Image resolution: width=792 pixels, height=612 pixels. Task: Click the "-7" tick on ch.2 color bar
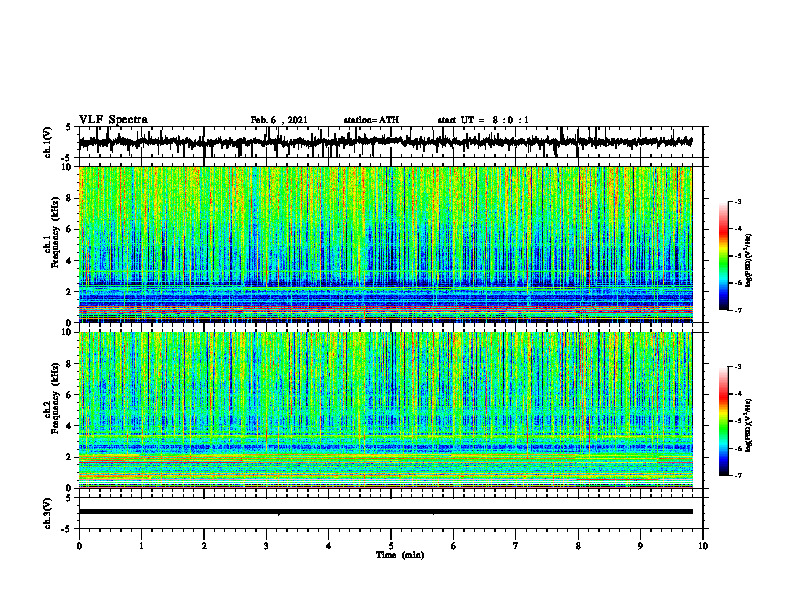pyautogui.click(x=738, y=475)
